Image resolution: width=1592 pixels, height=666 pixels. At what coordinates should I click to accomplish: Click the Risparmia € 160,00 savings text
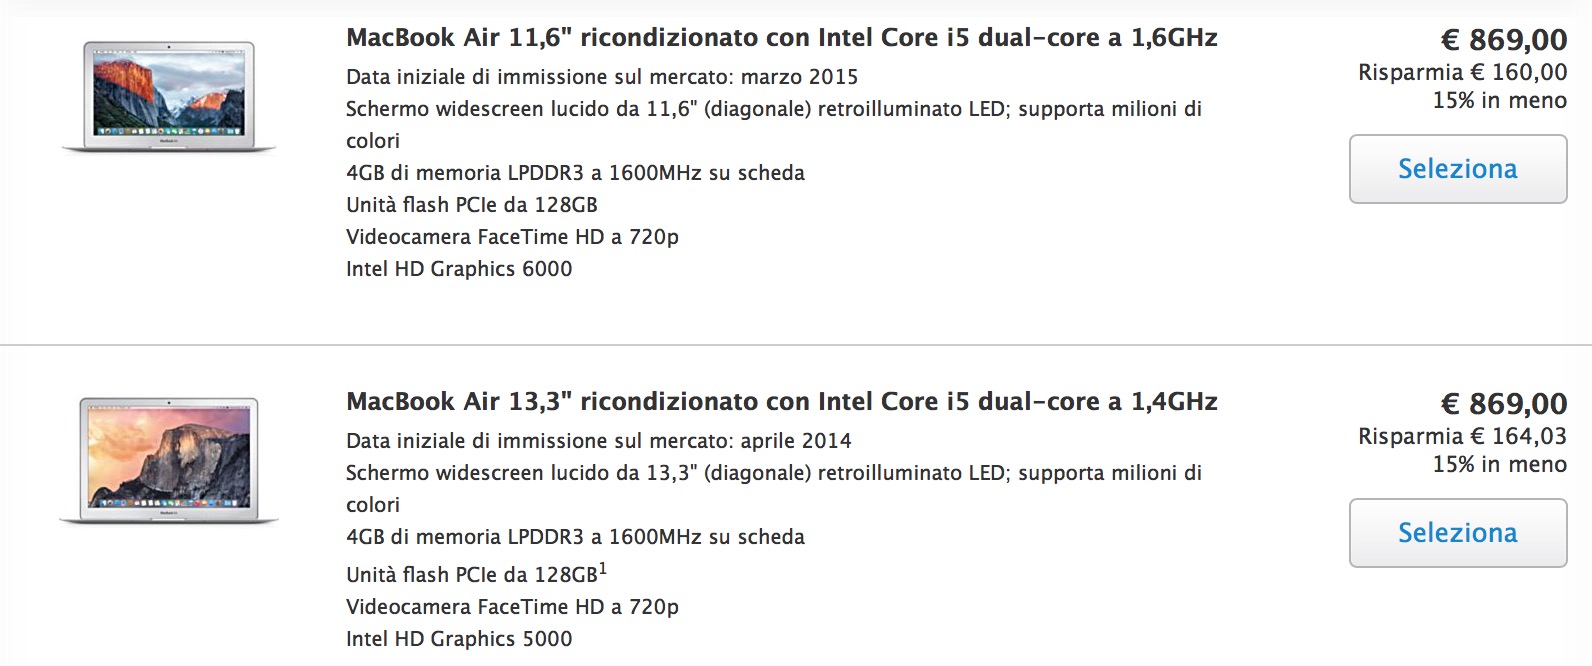(x=1460, y=72)
